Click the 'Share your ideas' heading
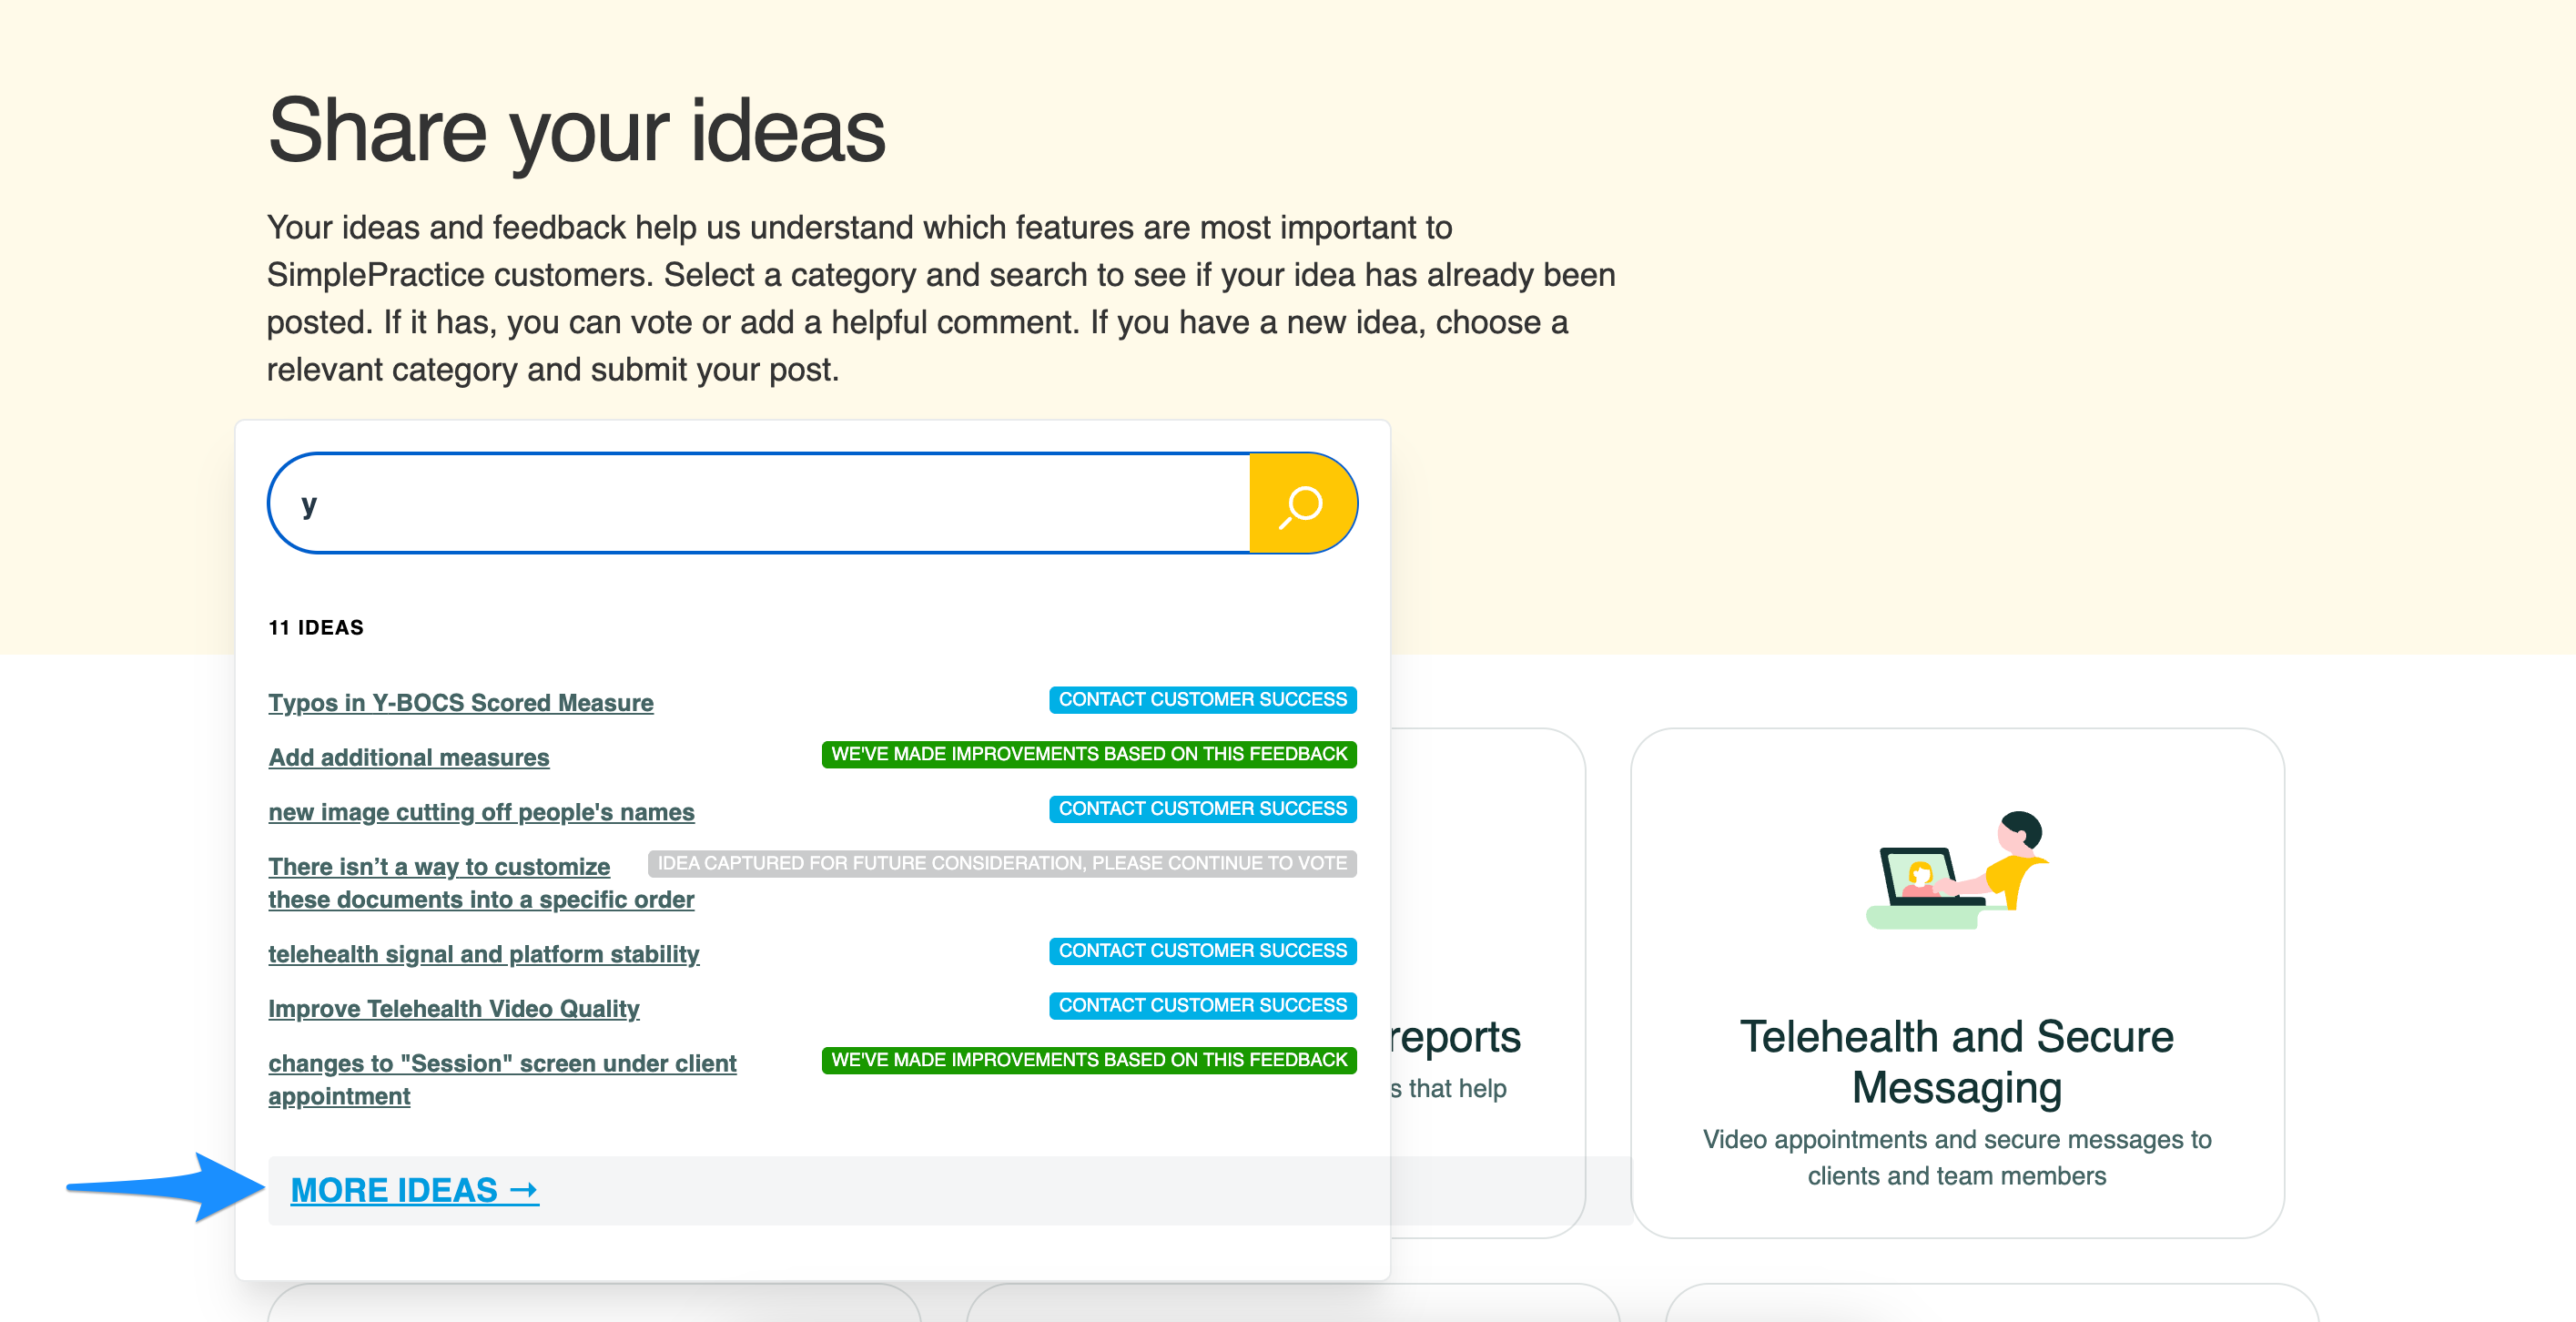Screen dimensions: 2576x1322 [577, 130]
